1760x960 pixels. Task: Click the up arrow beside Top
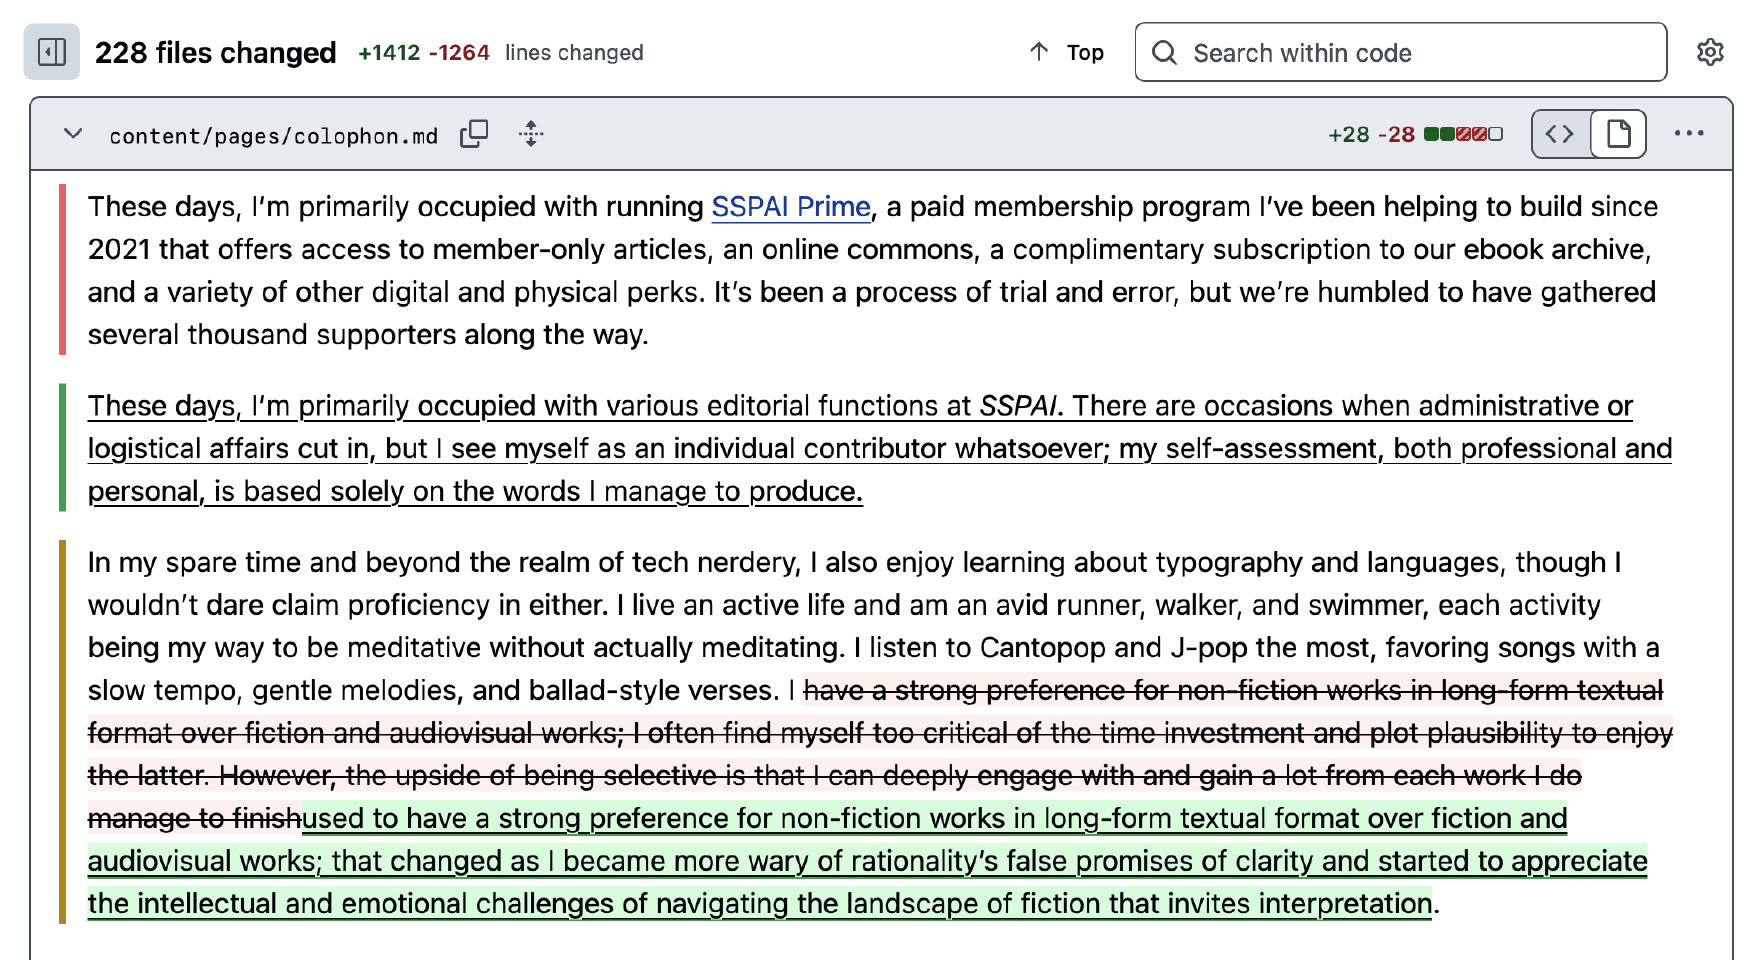(x=1039, y=52)
